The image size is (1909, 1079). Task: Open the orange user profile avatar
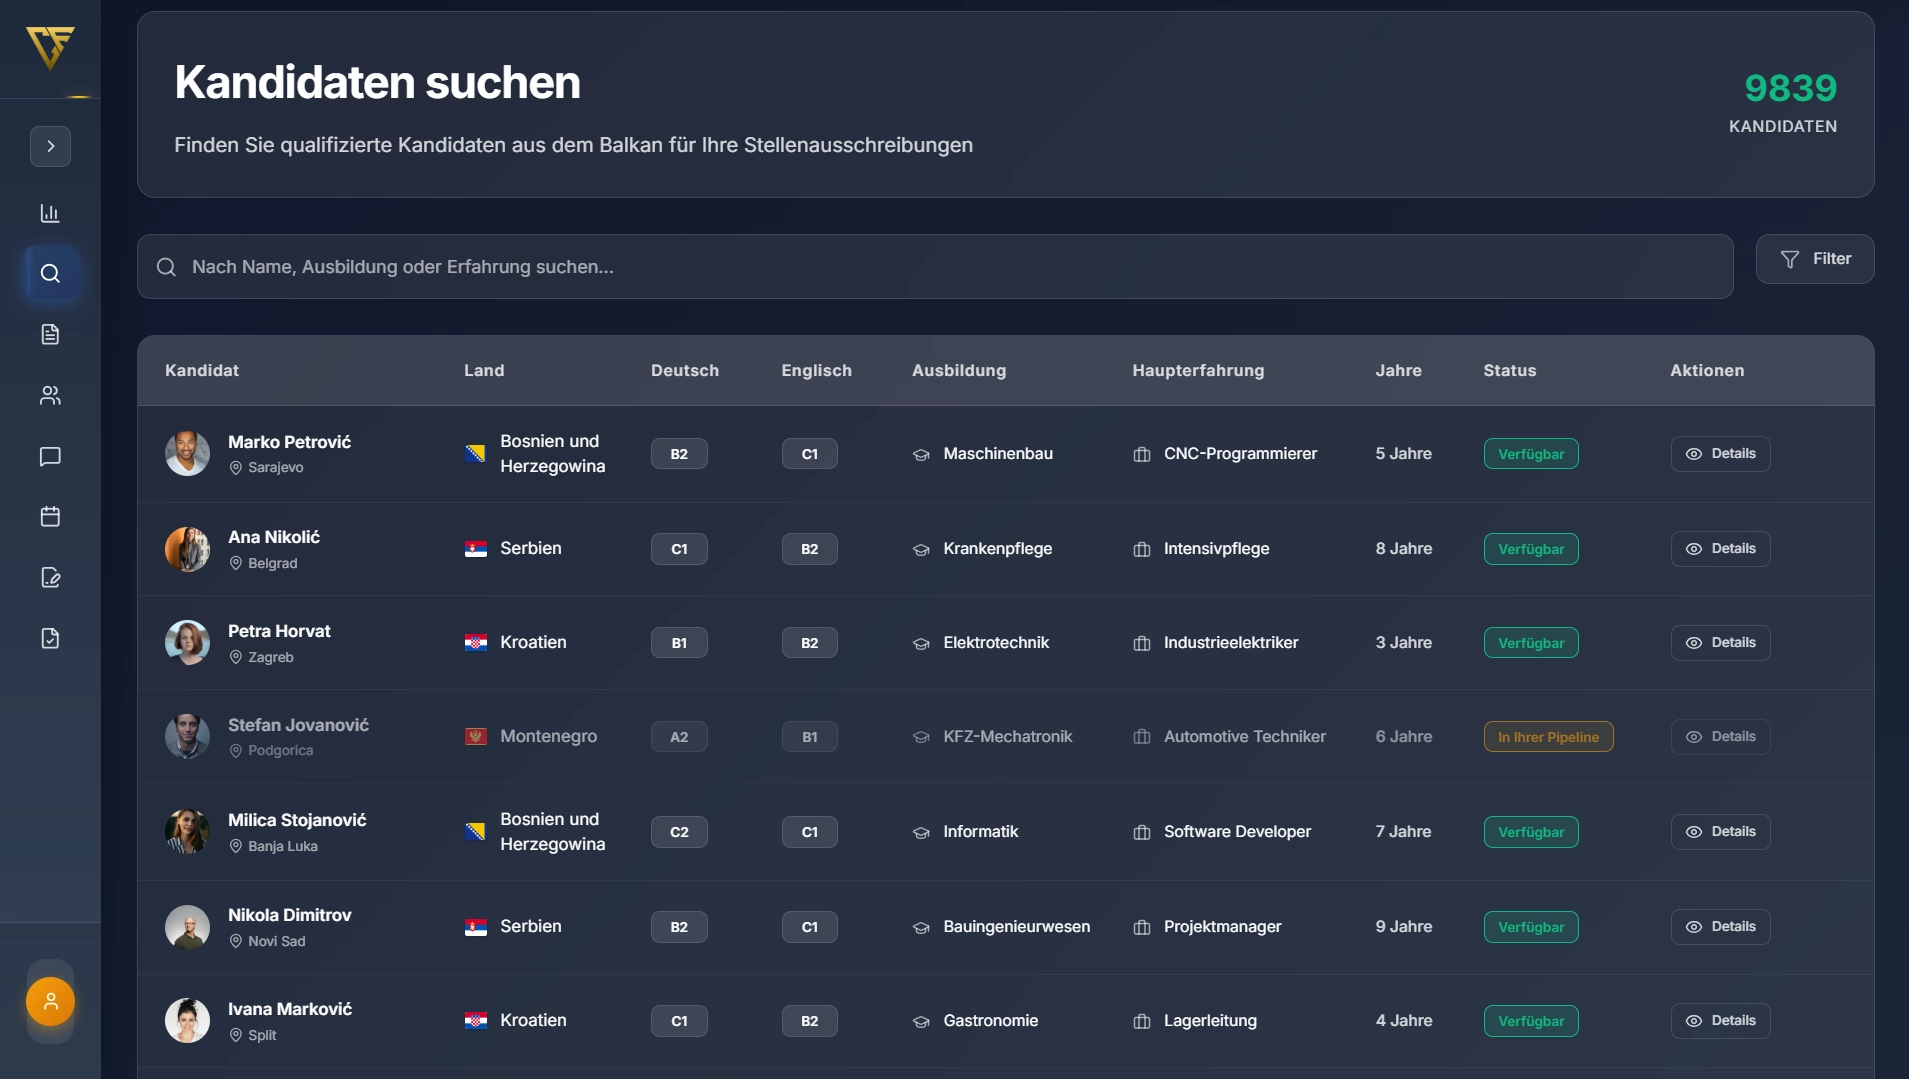(50, 1001)
